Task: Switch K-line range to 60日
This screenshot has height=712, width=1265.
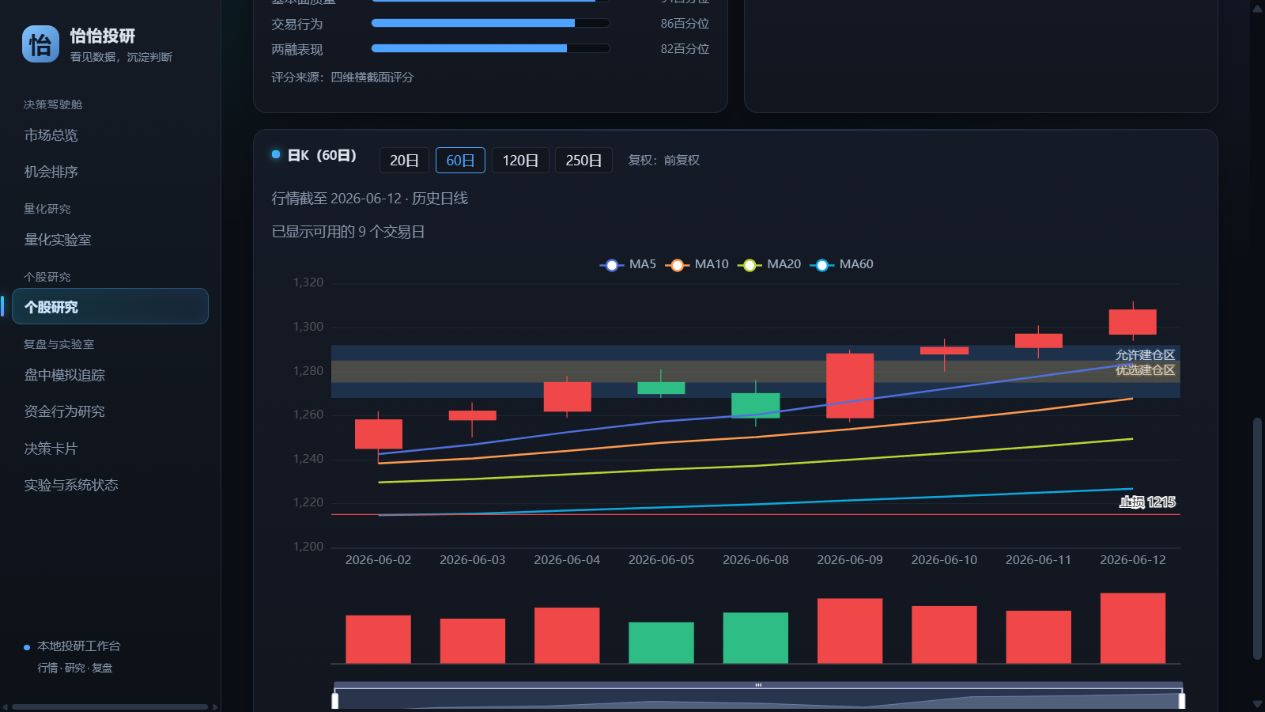Action: pos(460,160)
